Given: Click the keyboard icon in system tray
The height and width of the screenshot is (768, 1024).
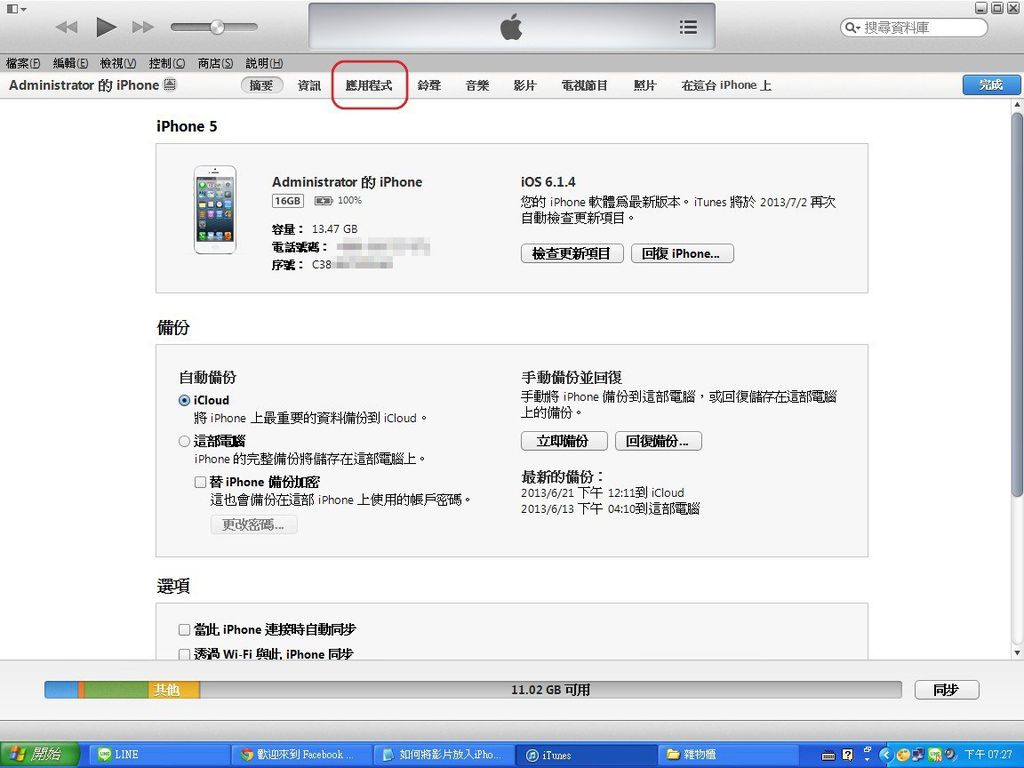Looking at the screenshot, I should coord(828,756).
